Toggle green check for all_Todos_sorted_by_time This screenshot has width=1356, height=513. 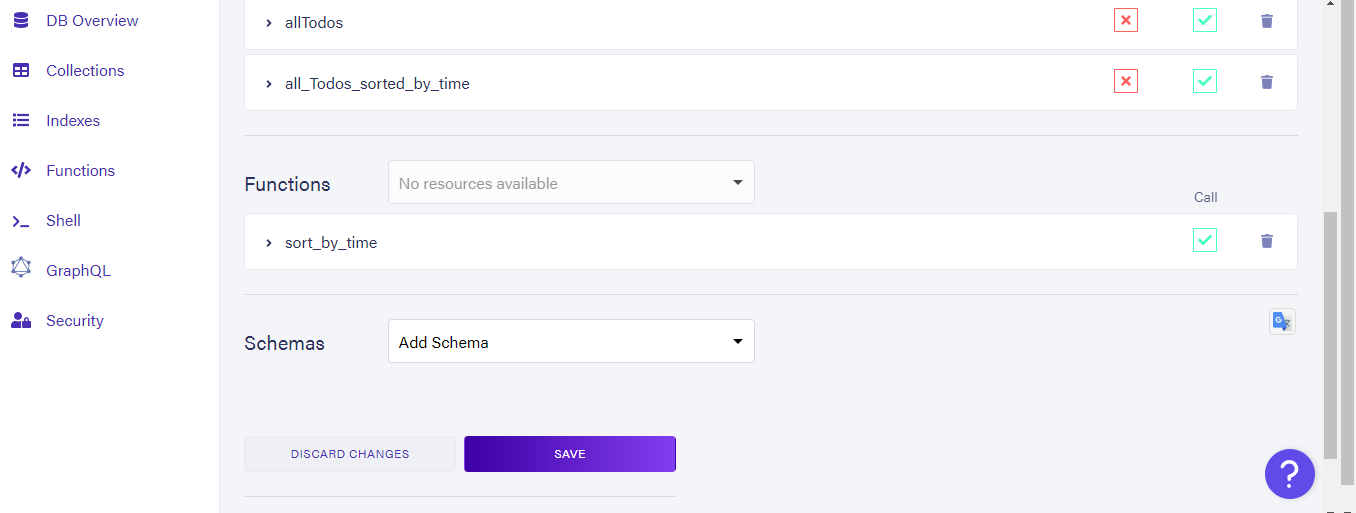[x=1205, y=82]
